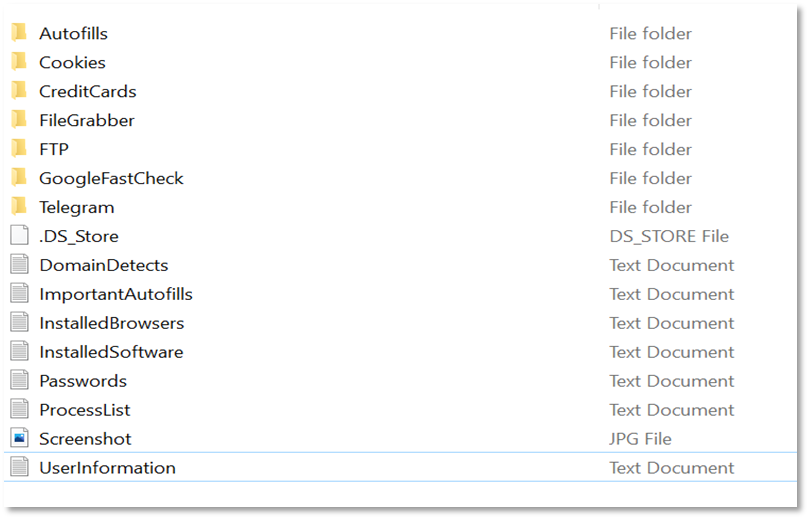Select the ProcessList file name
The height and width of the screenshot is (520, 810).
coord(85,409)
